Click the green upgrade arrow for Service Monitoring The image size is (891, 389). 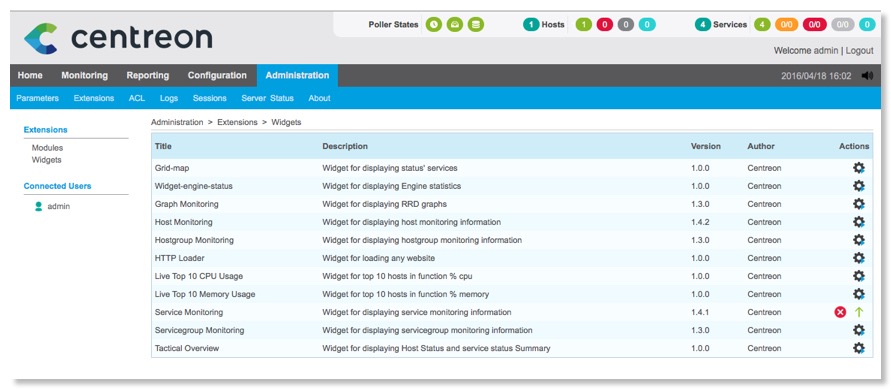859,312
